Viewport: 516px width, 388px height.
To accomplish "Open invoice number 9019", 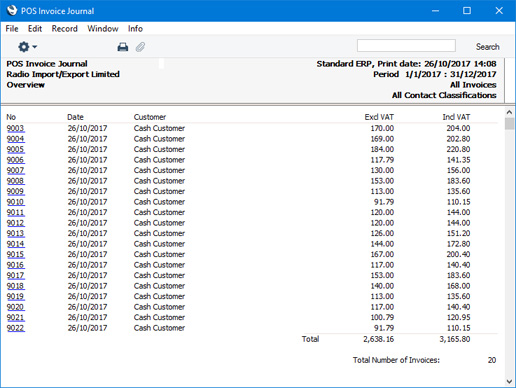I will [16, 296].
